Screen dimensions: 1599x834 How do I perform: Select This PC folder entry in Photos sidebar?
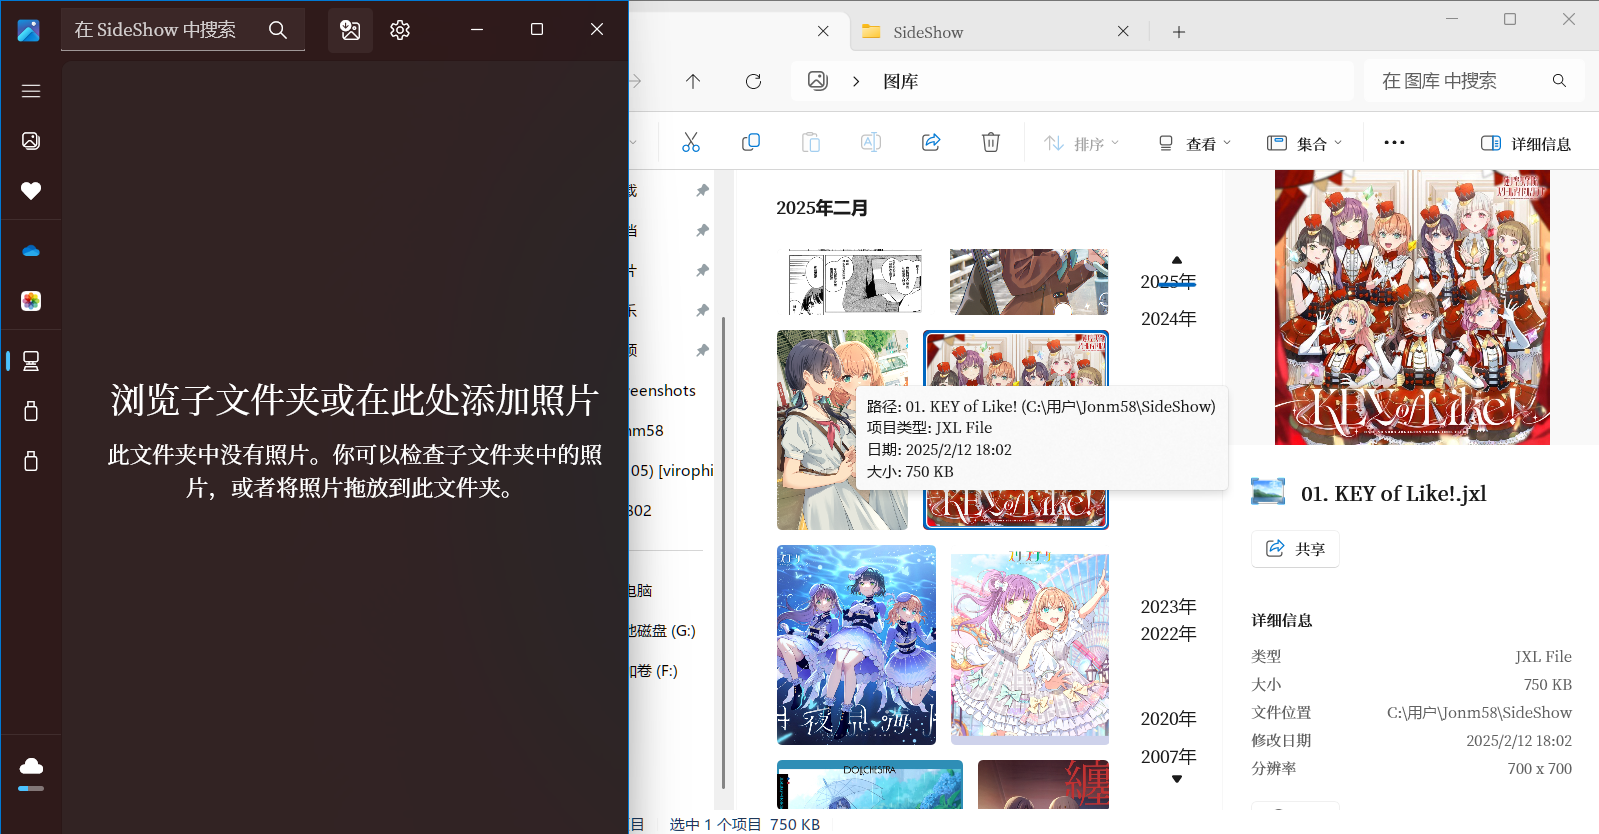pyautogui.click(x=31, y=361)
